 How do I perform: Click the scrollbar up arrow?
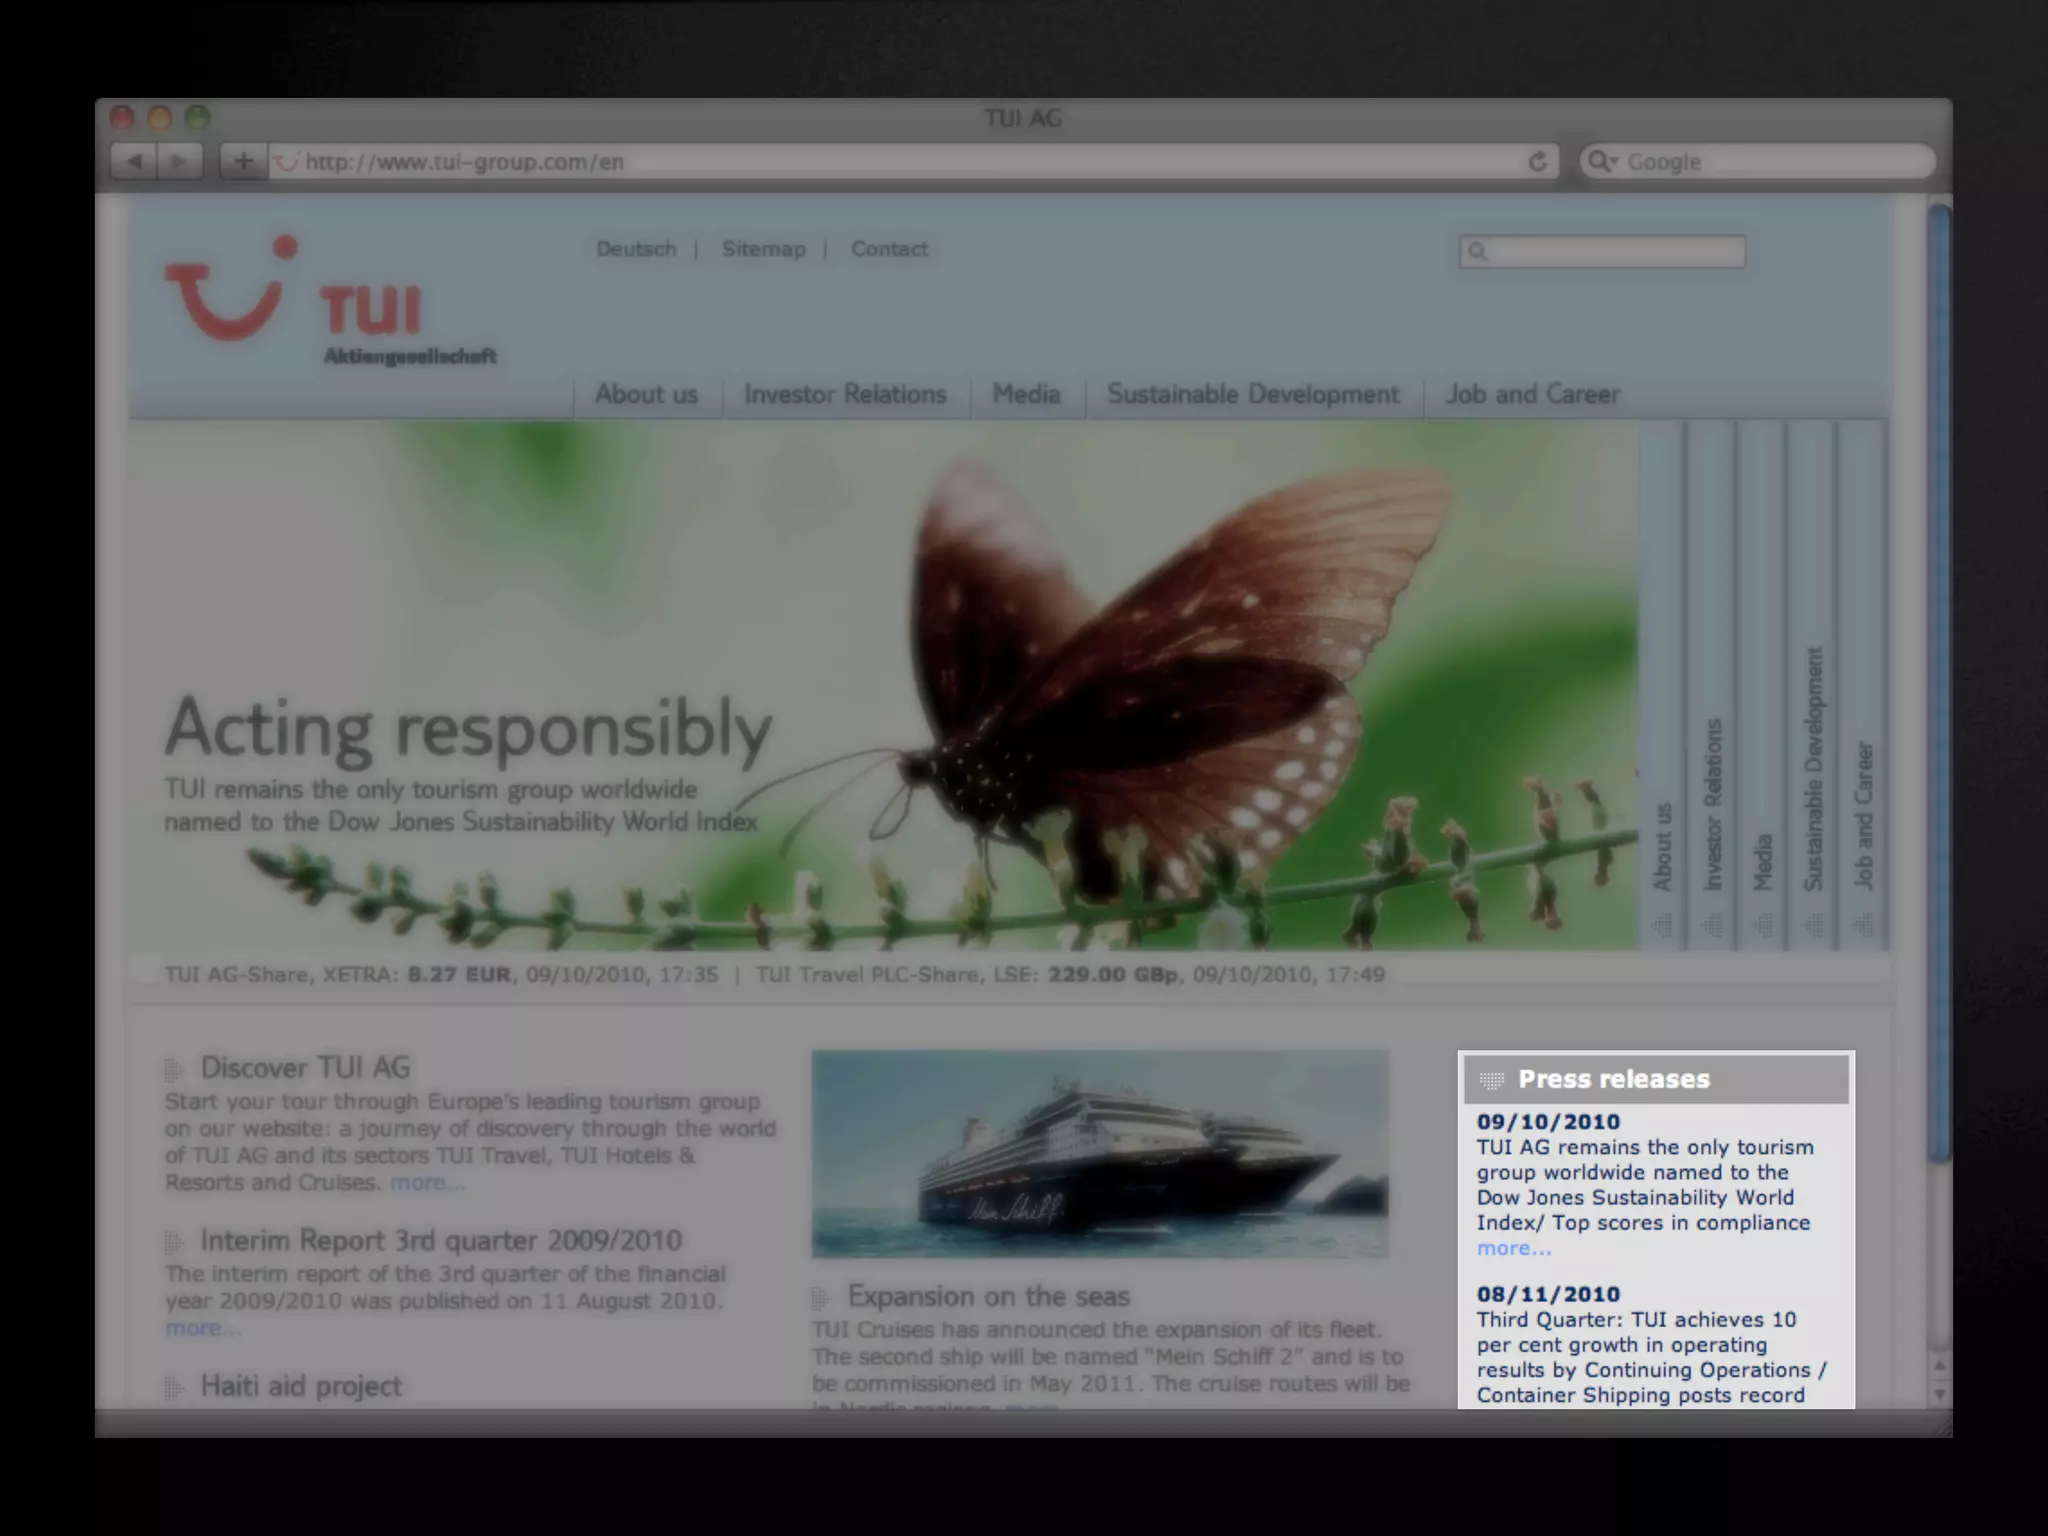click(x=1940, y=1365)
